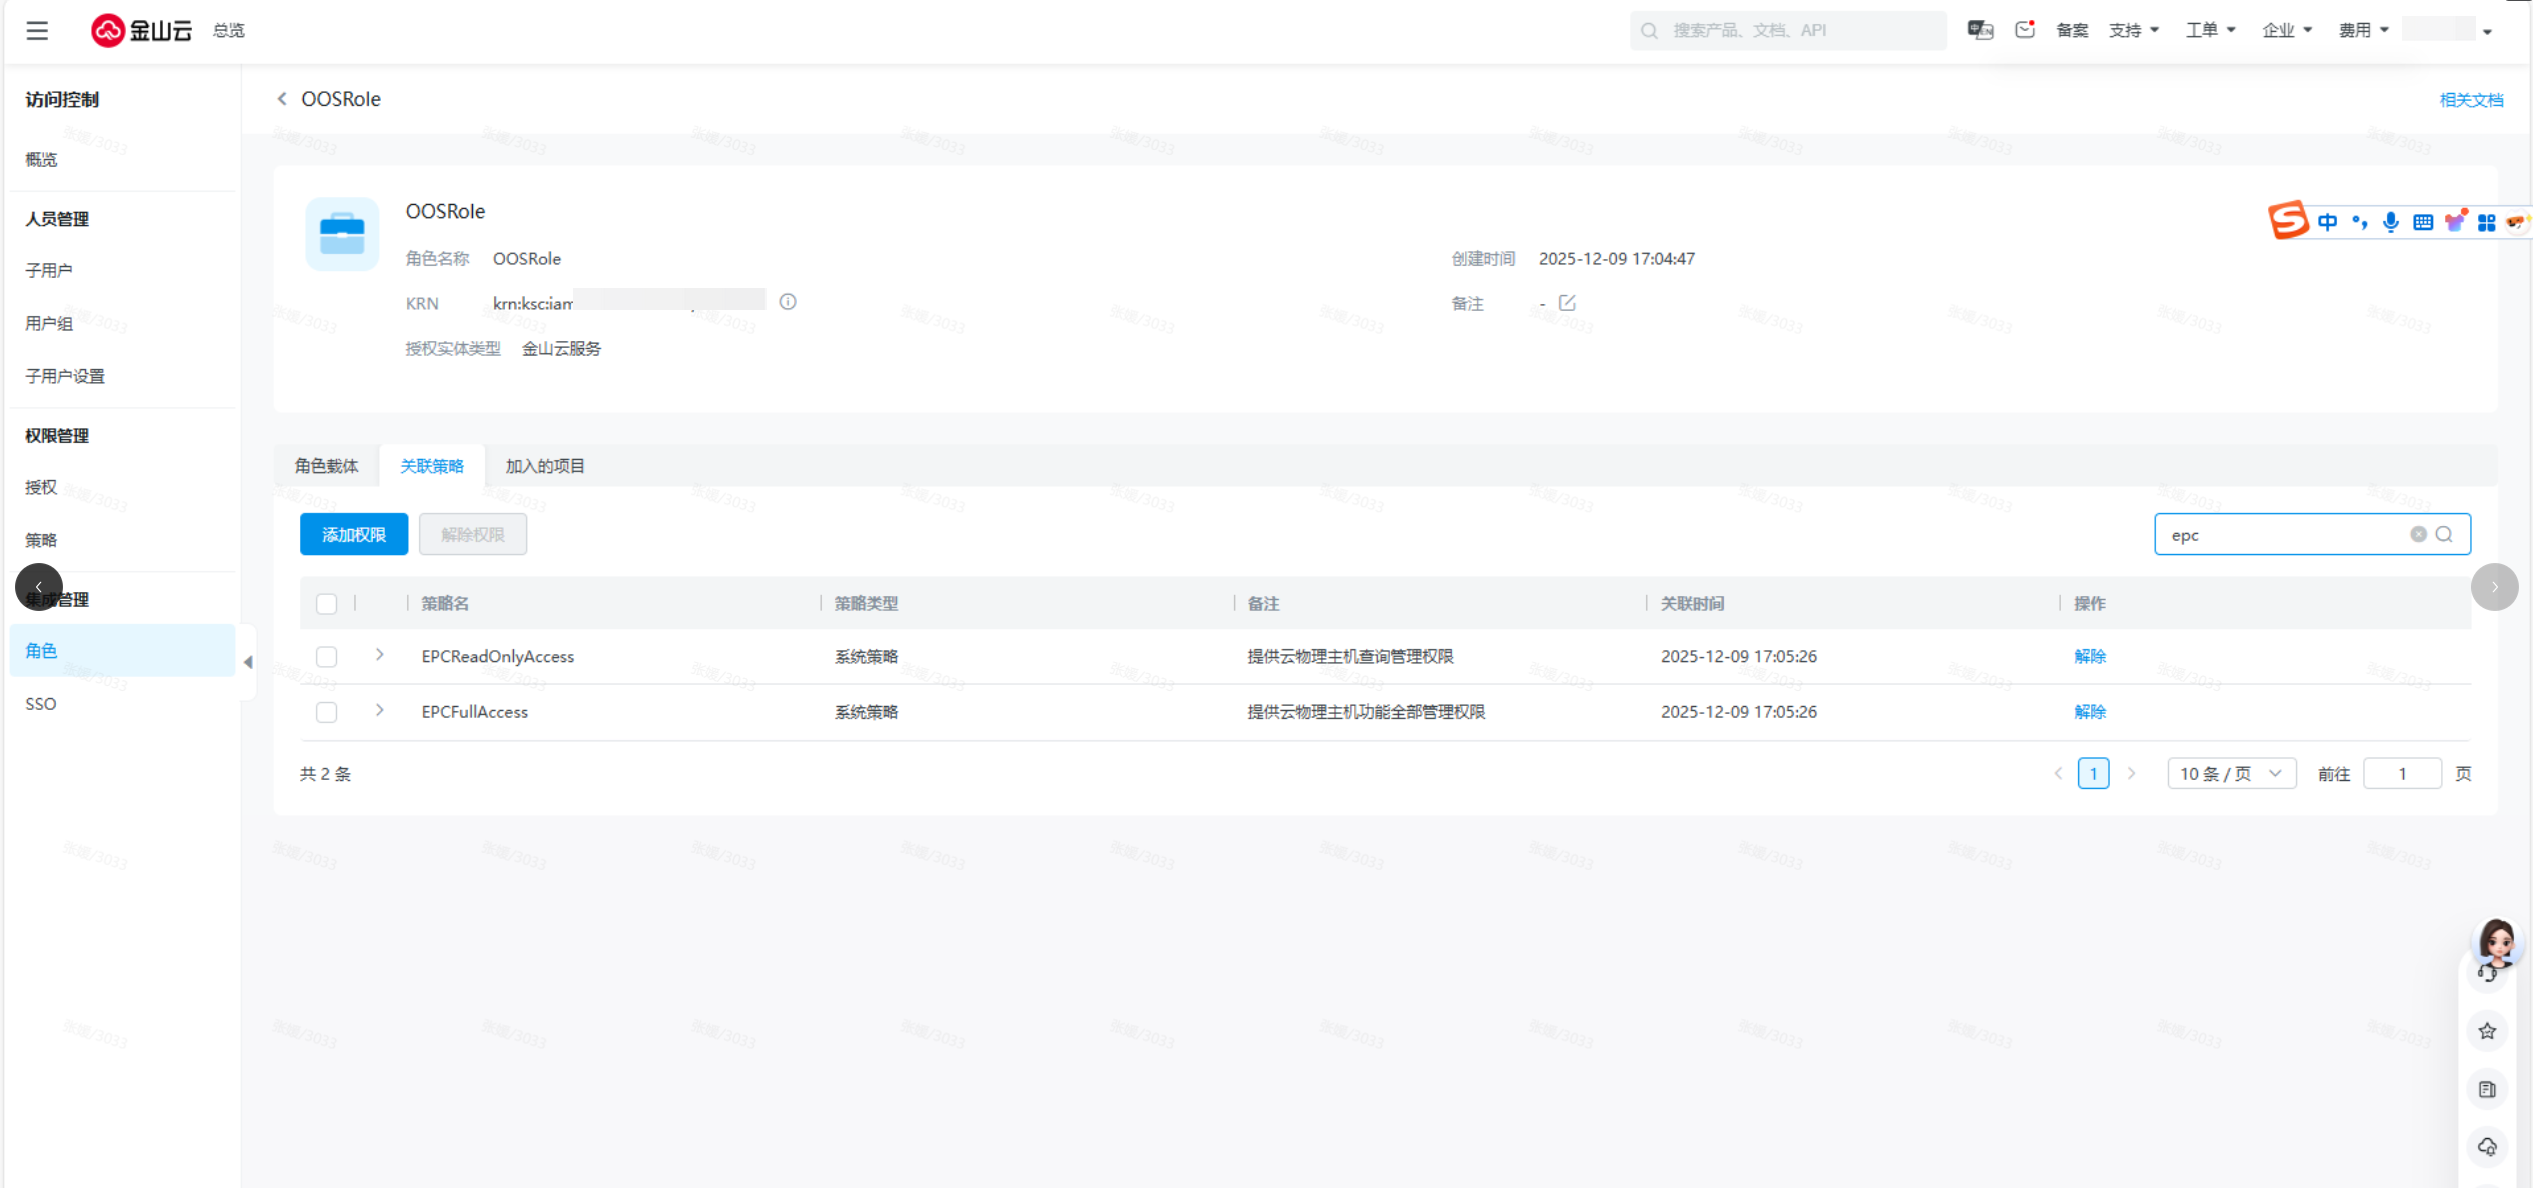Viewport: 2533px width, 1188px height.
Task: Switch to the 角色载体 tab
Action: (x=326, y=466)
